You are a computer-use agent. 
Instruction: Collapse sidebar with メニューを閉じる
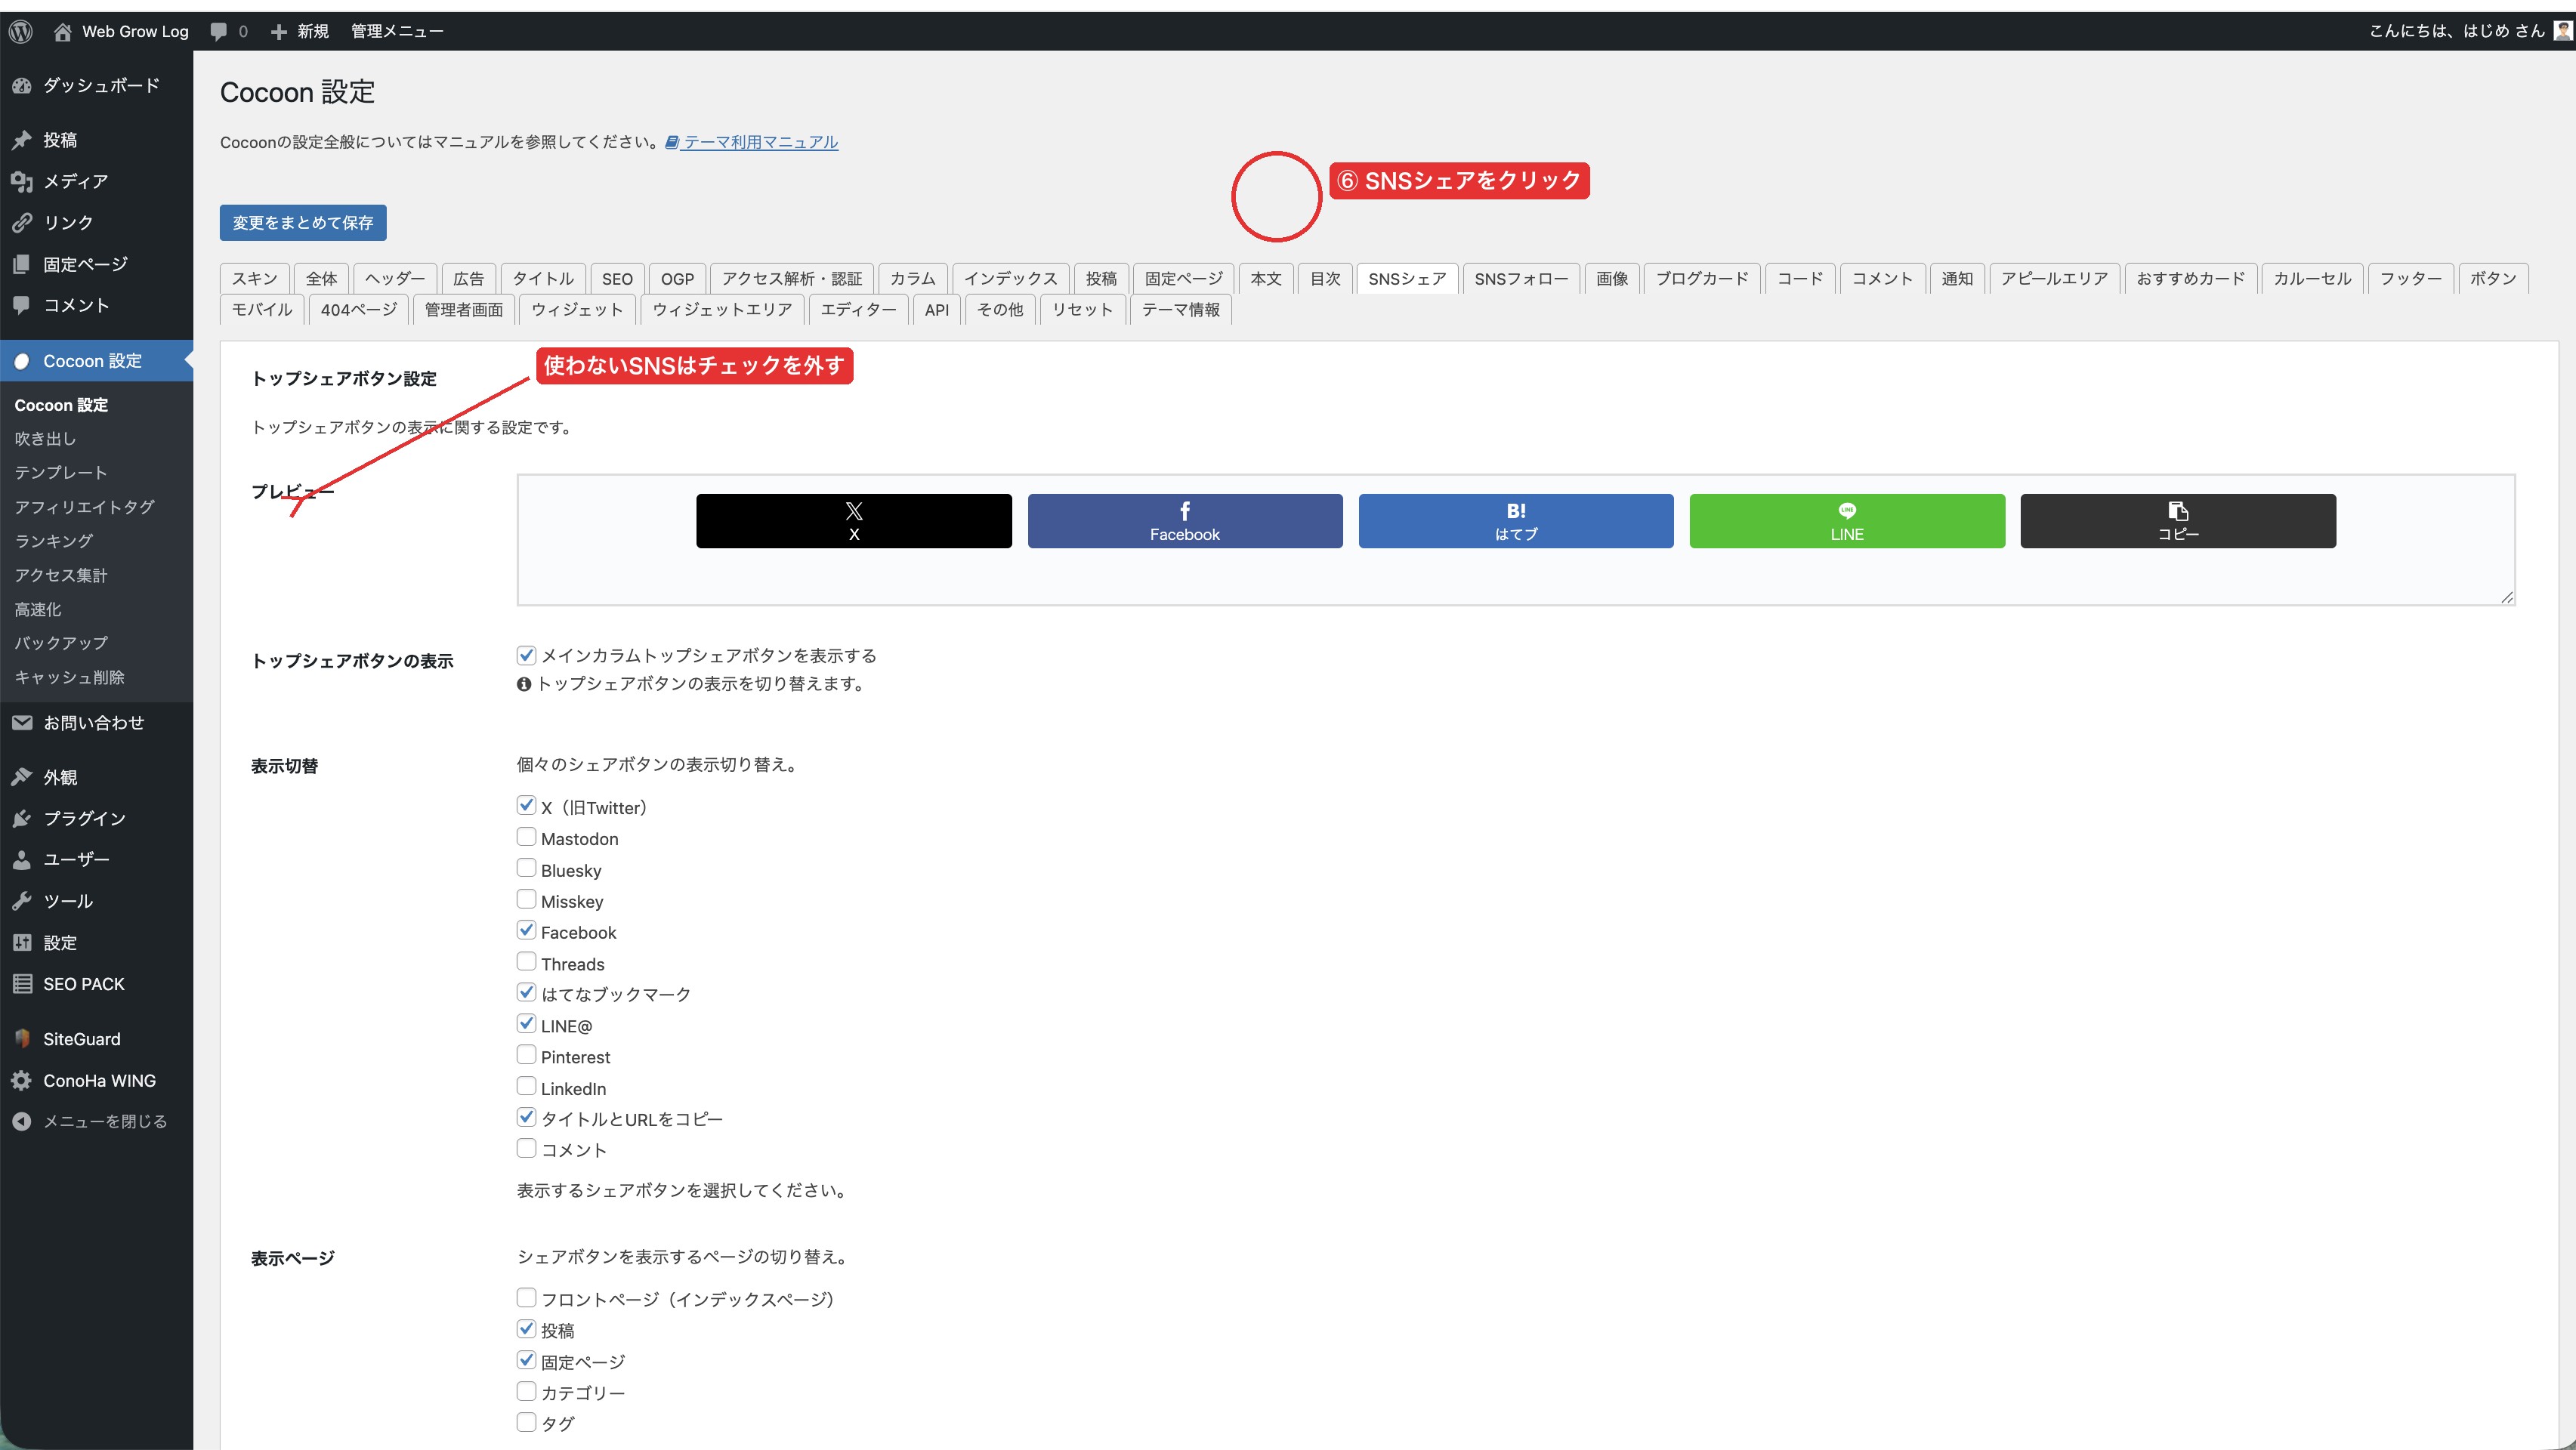[96, 1121]
